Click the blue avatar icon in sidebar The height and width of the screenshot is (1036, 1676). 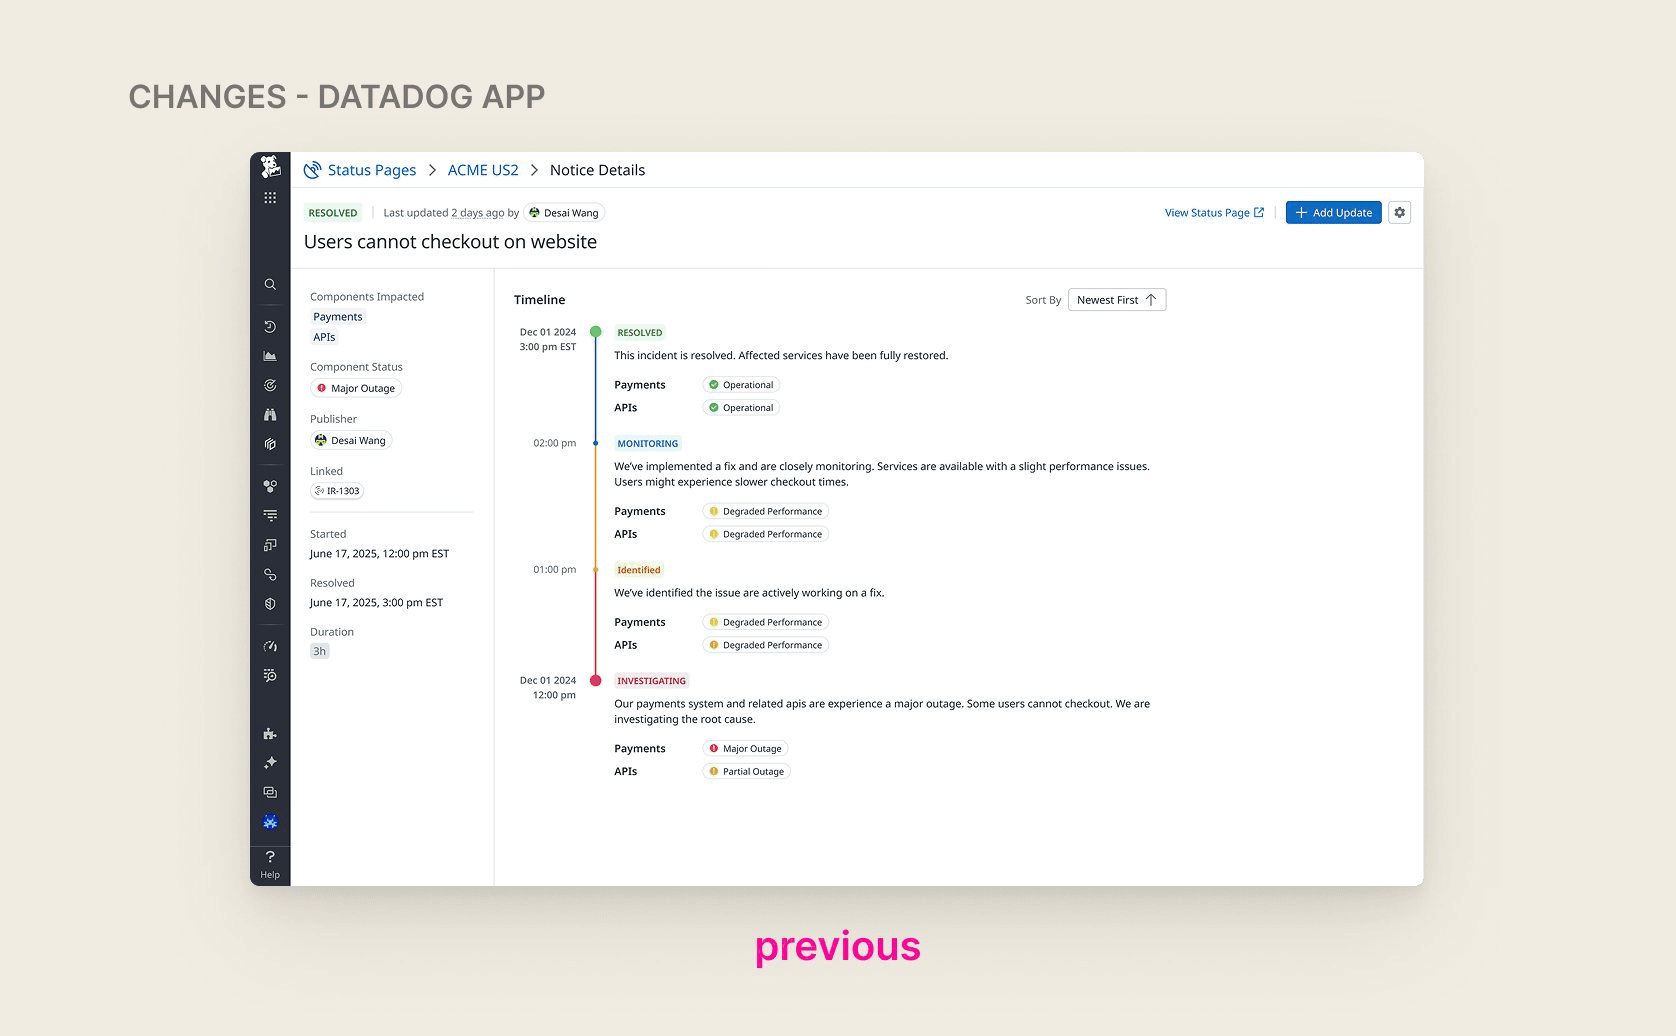(270, 822)
